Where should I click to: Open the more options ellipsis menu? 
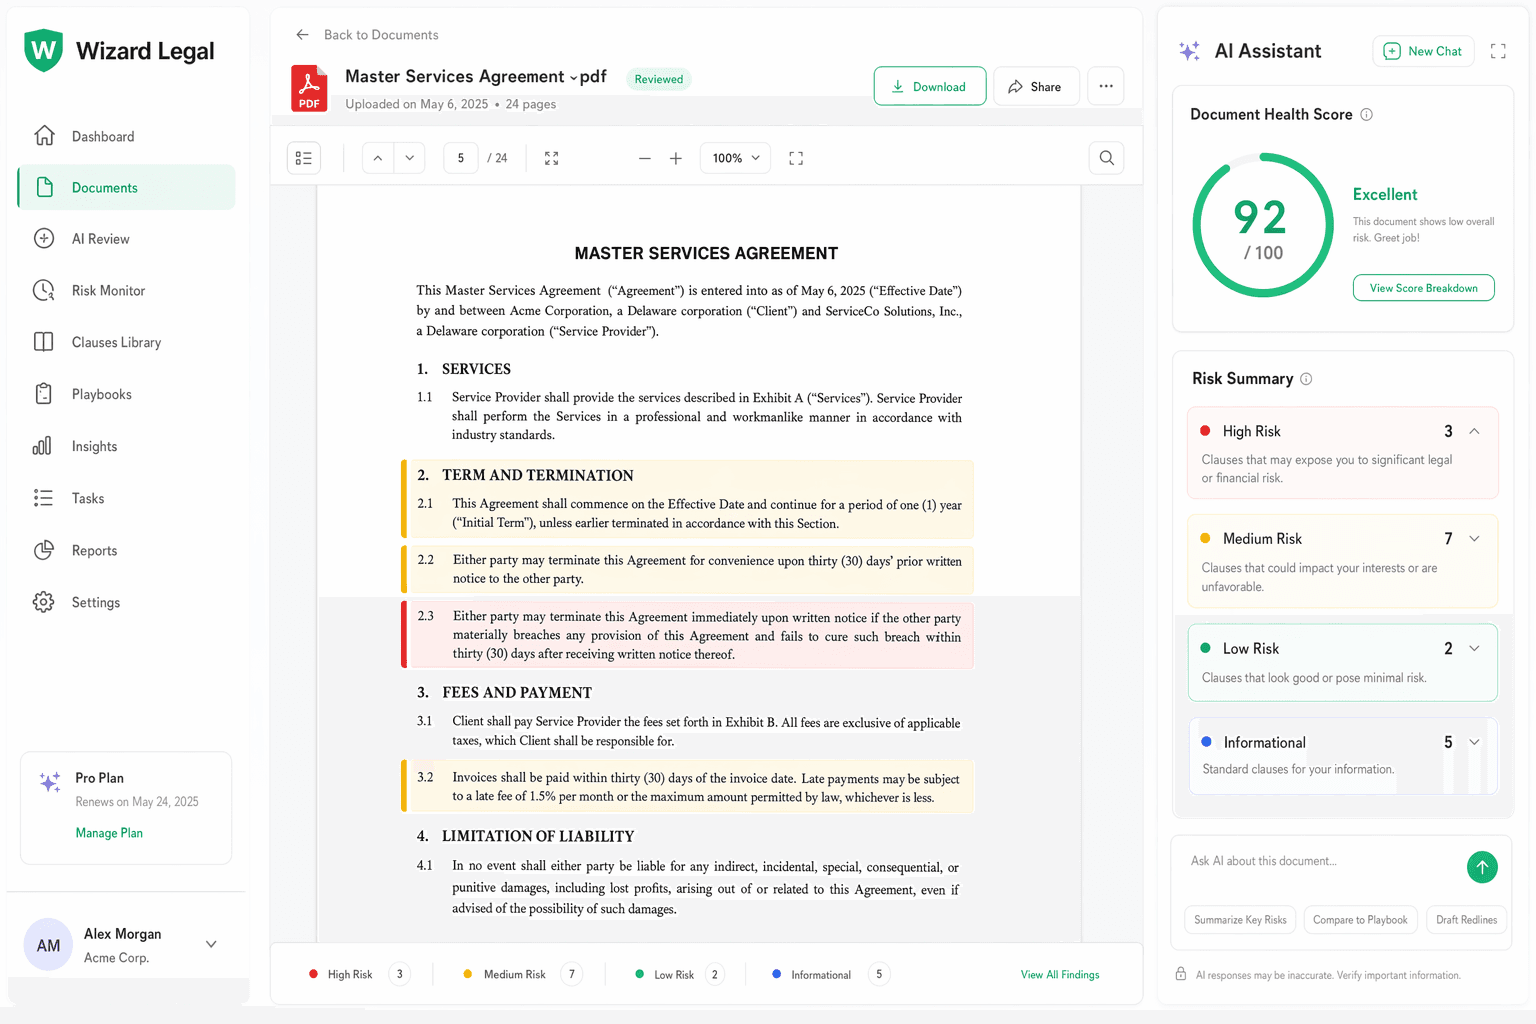1106,86
